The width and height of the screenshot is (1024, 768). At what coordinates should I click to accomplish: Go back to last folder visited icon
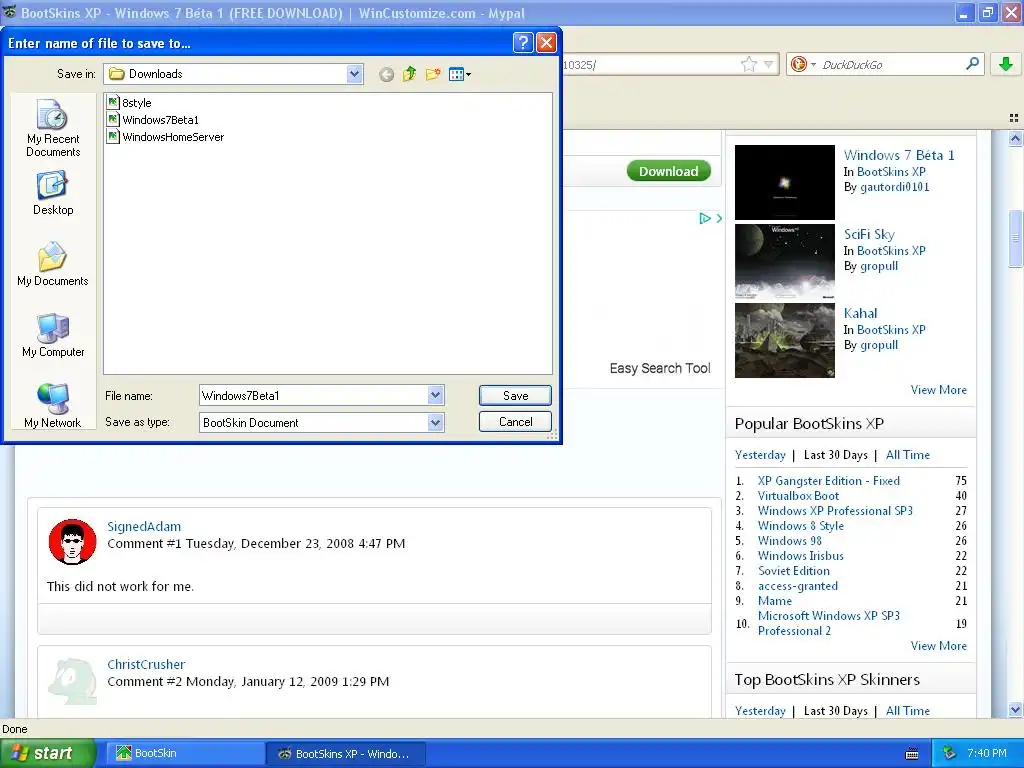pos(387,74)
